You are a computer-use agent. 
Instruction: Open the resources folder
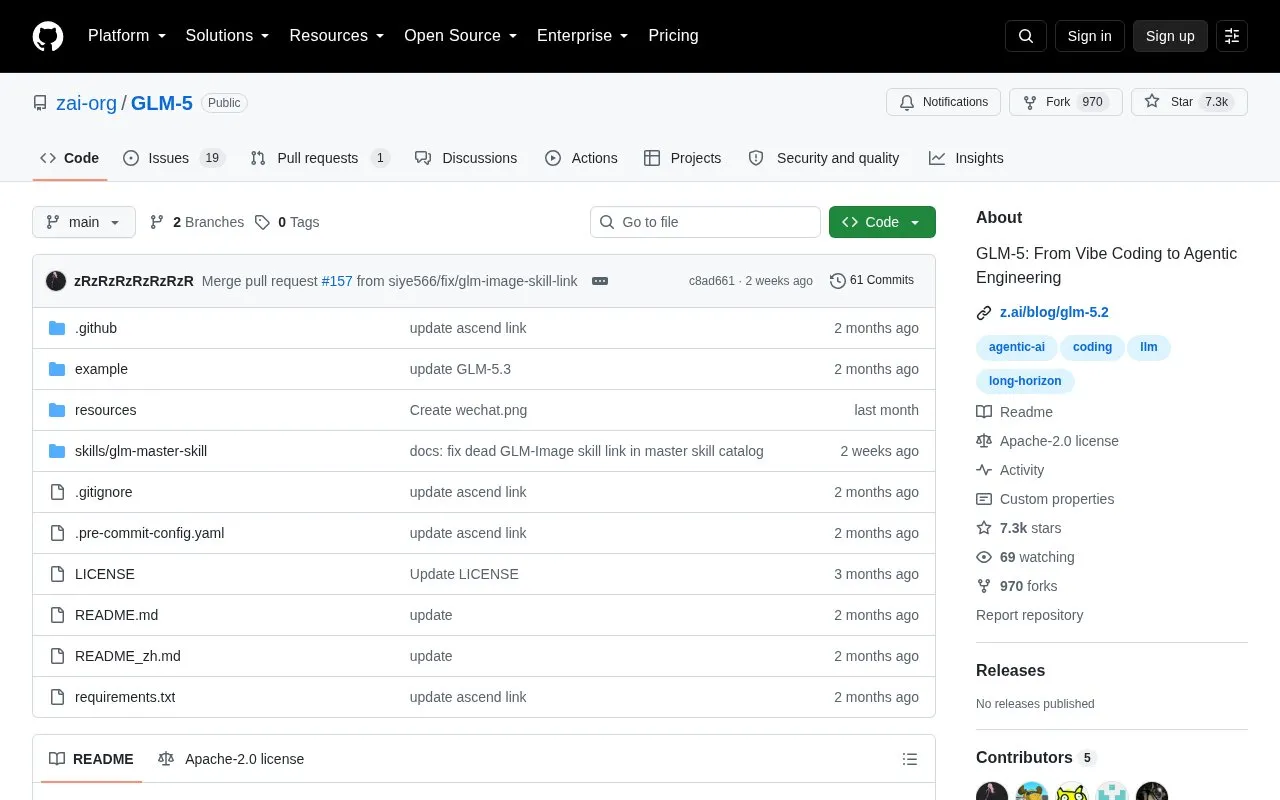105,410
